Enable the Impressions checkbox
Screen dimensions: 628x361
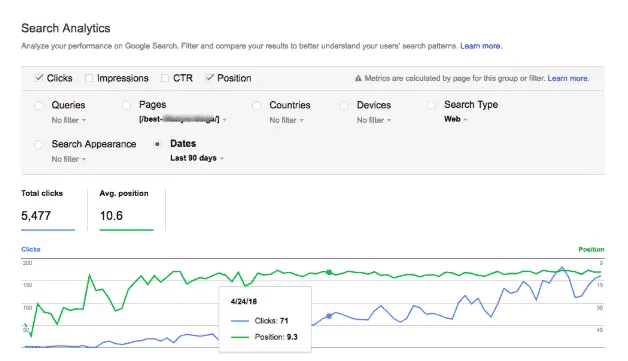pos(89,78)
